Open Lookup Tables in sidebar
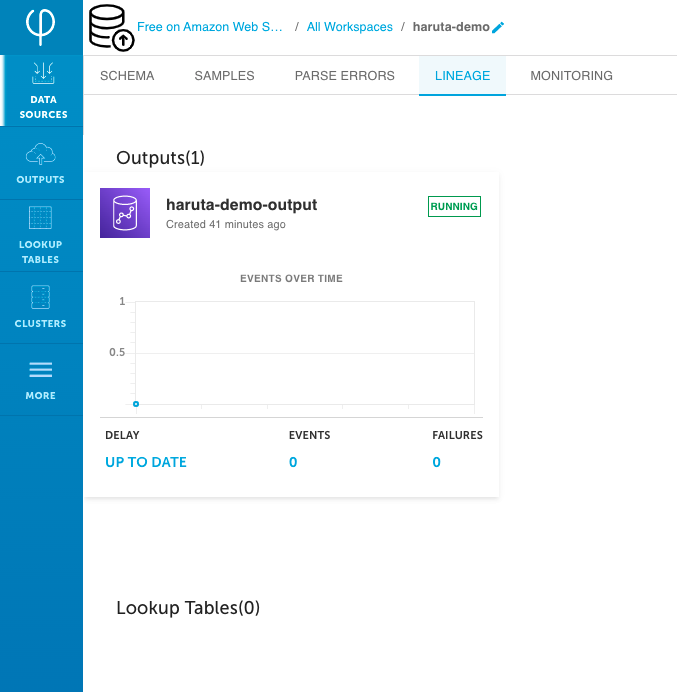 point(41,235)
